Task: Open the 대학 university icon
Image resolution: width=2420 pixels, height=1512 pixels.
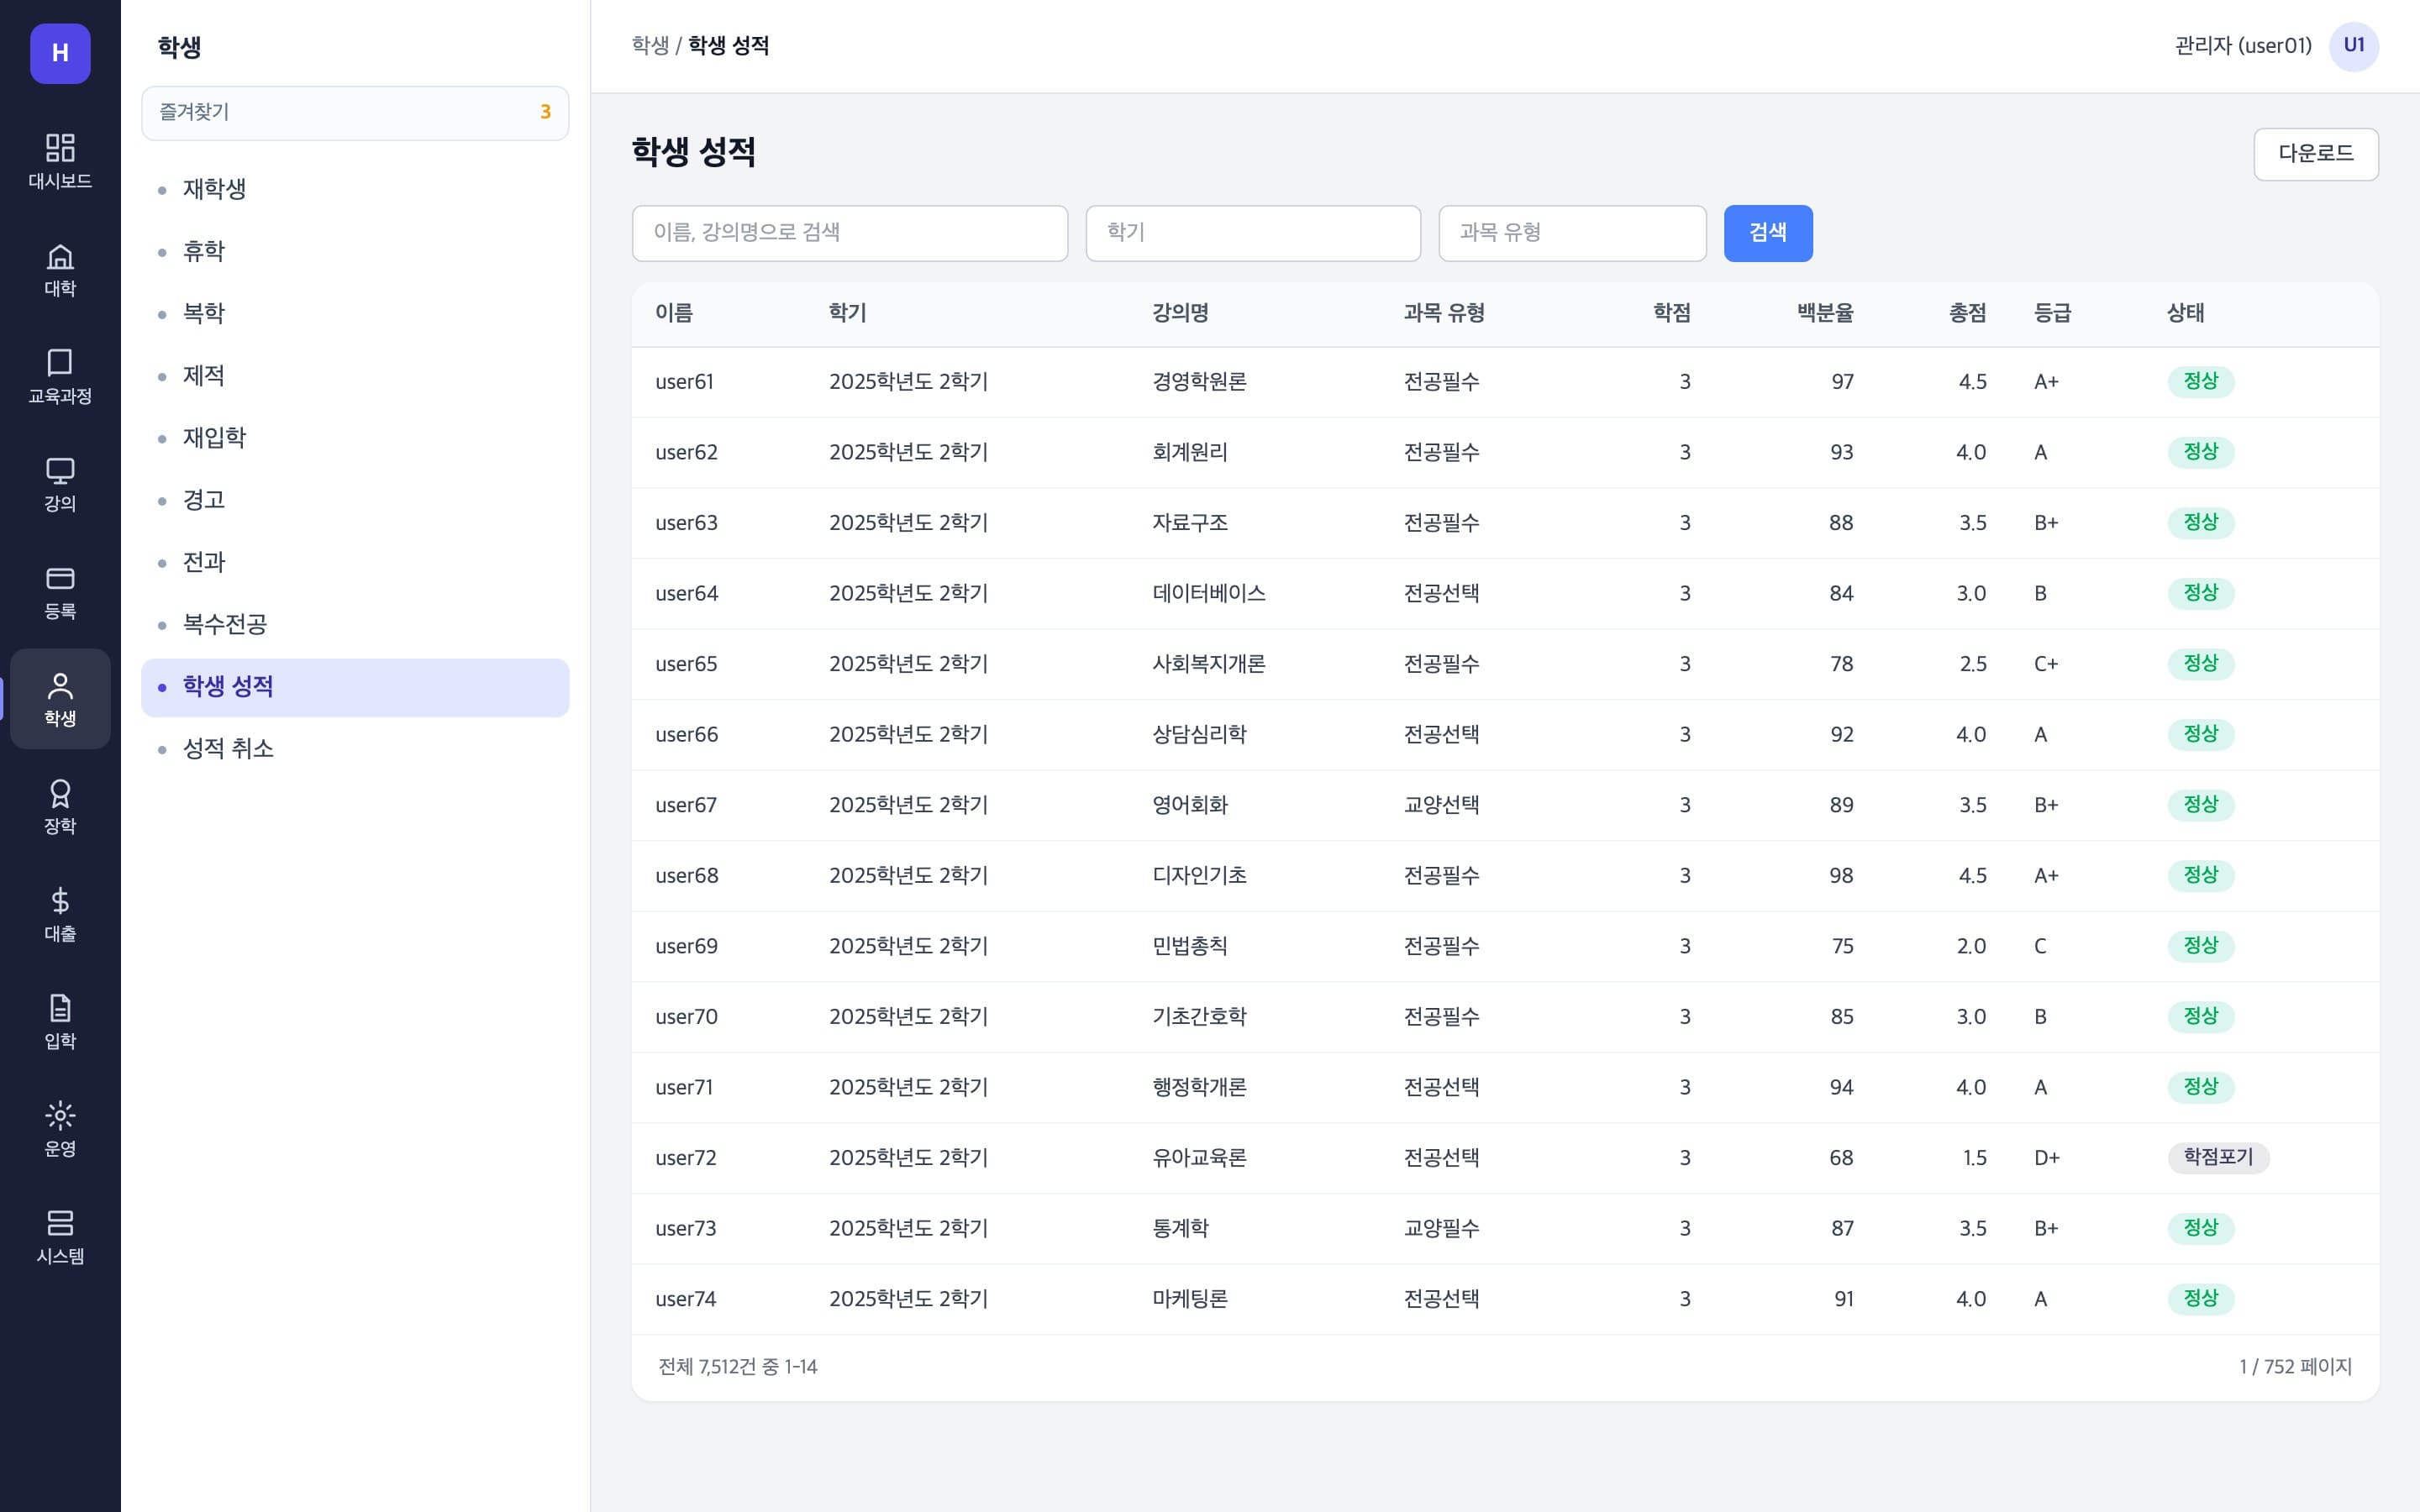Action: pos(60,269)
